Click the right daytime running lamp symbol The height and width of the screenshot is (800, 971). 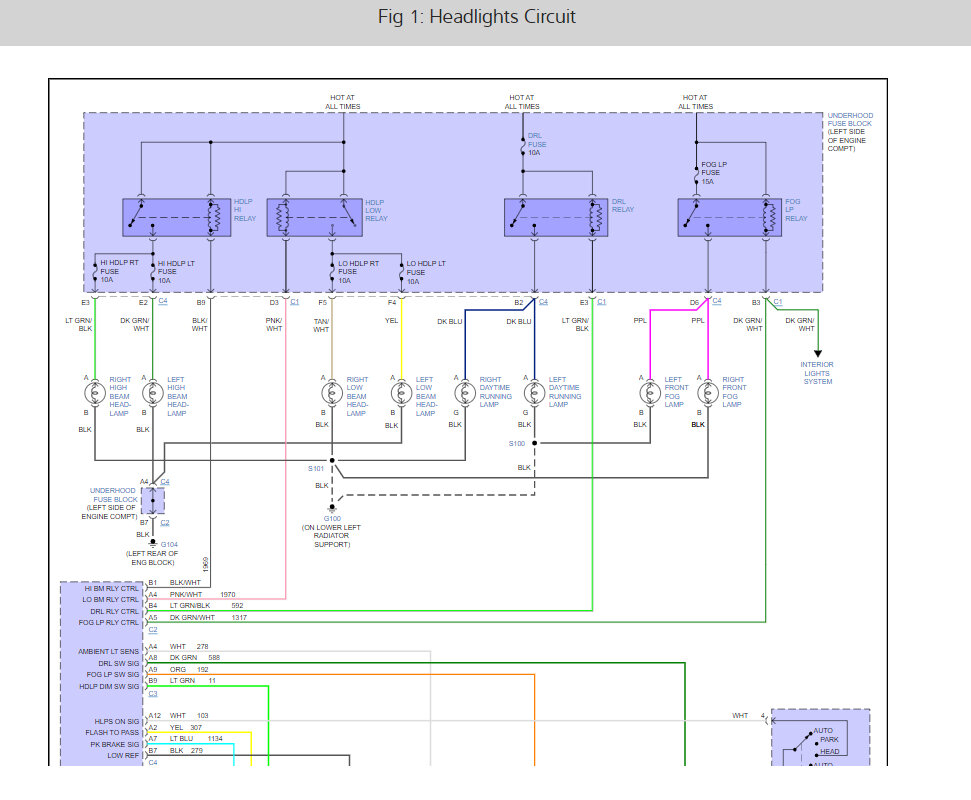click(x=465, y=393)
